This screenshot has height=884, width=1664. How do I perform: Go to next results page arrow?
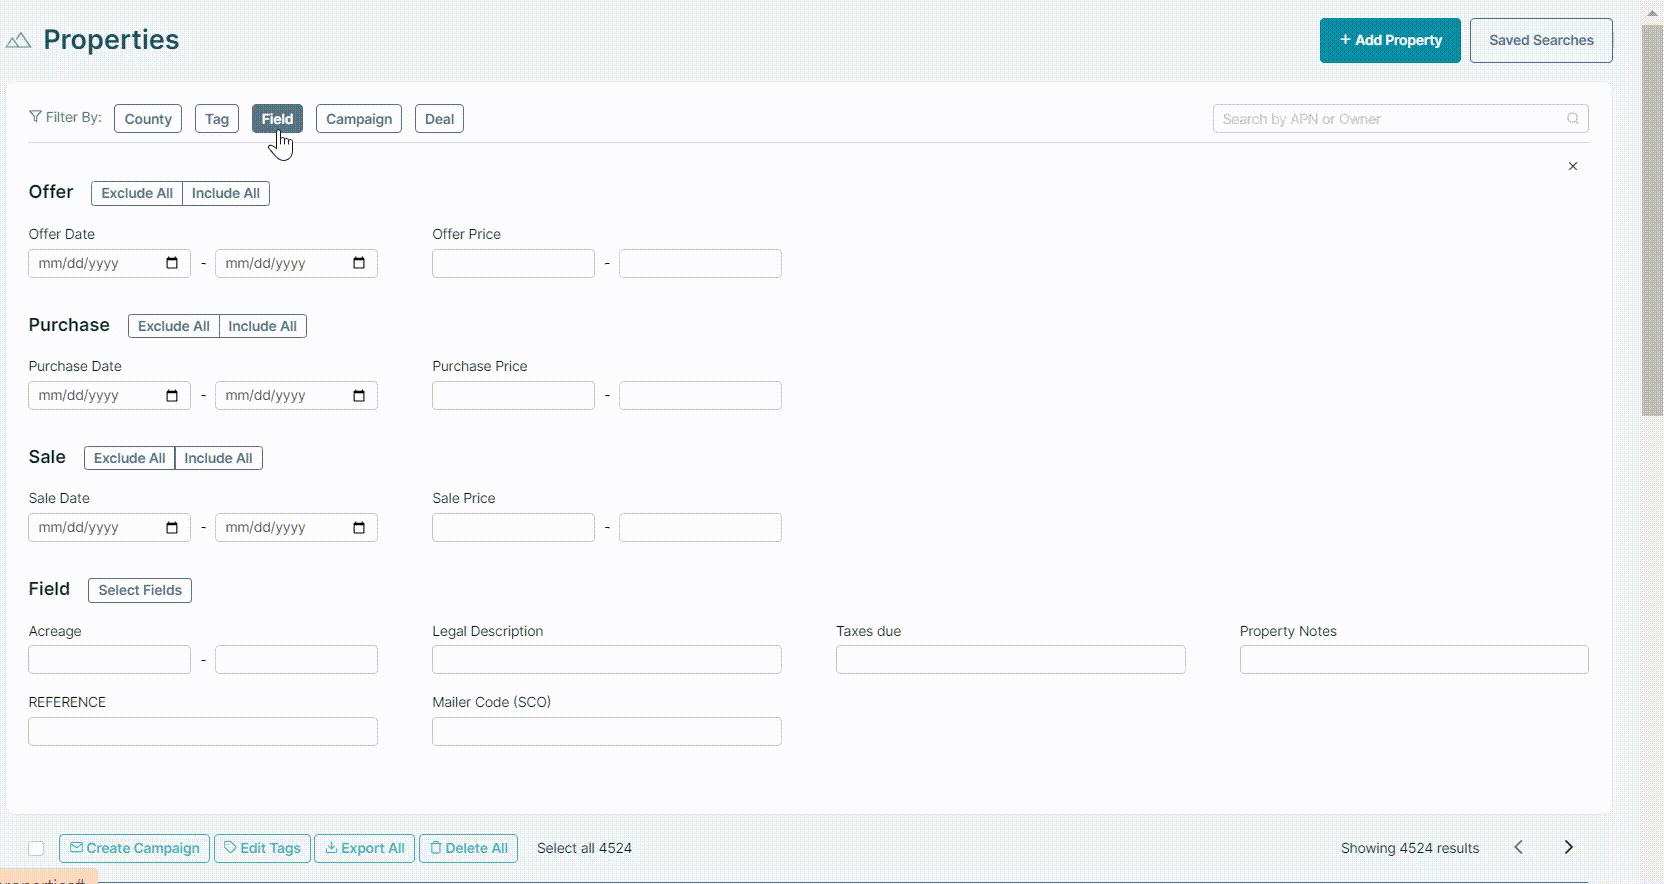point(1568,847)
